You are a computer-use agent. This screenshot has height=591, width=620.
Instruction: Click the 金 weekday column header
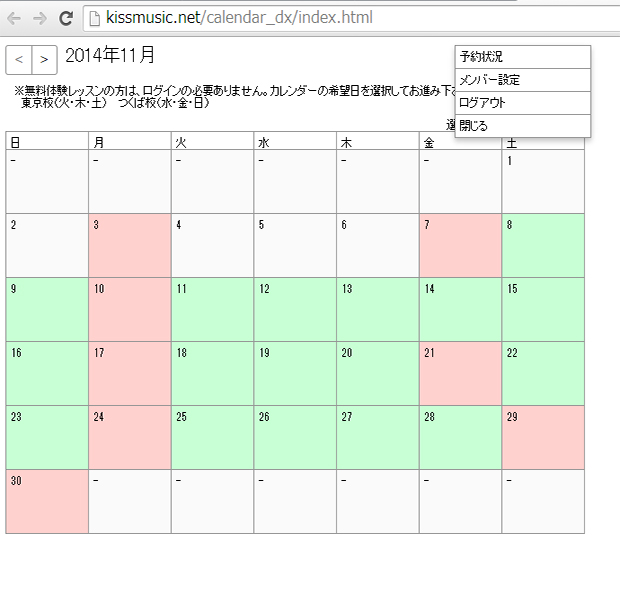pos(460,141)
